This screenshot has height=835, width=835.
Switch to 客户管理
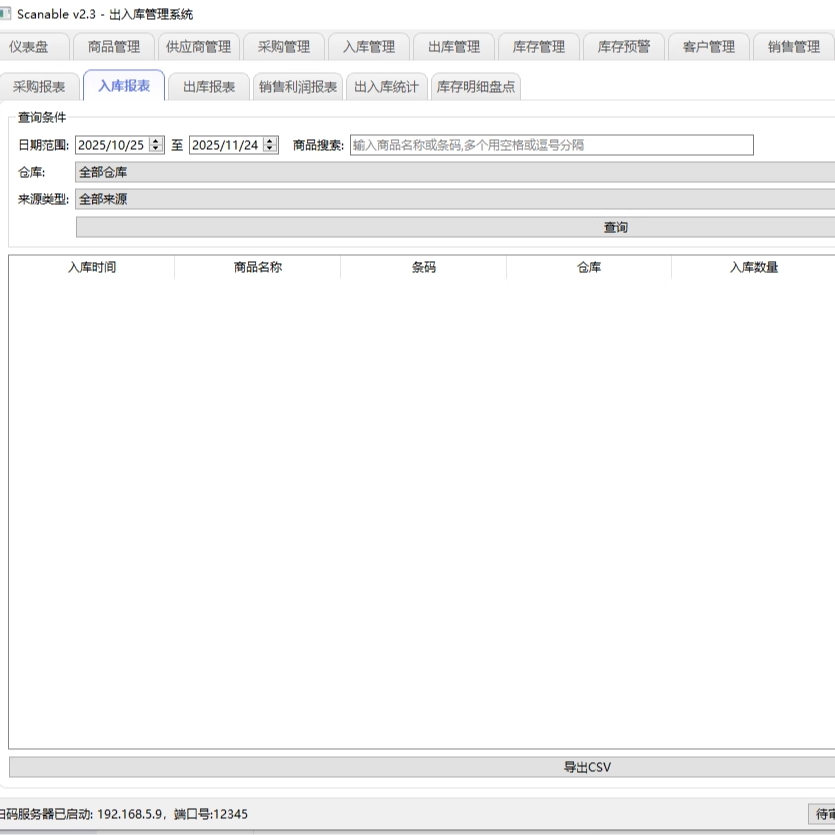(710, 46)
